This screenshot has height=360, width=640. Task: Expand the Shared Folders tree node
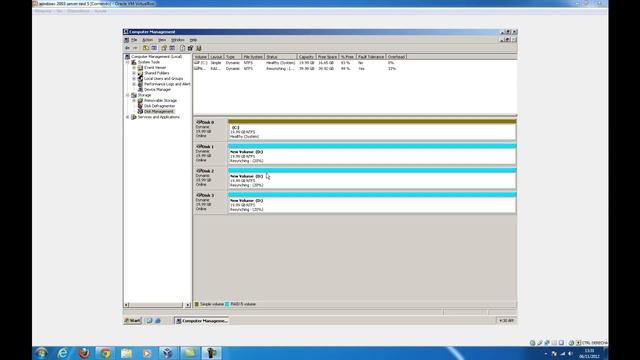(x=134, y=73)
